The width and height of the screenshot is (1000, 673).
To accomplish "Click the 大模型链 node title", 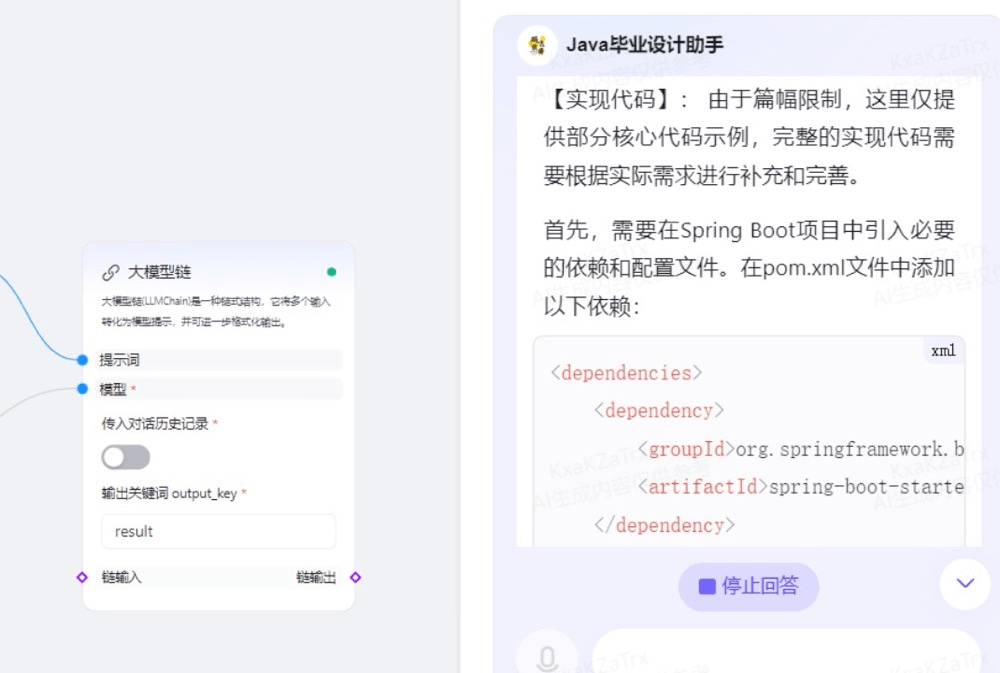I will pos(159,272).
